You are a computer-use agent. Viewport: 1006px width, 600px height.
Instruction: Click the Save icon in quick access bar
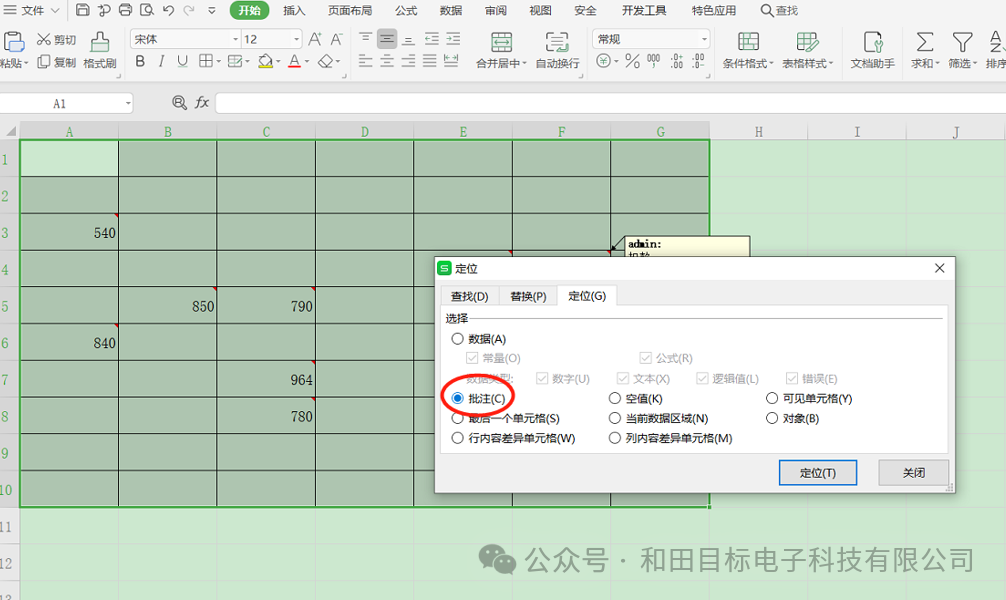tap(83, 10)
